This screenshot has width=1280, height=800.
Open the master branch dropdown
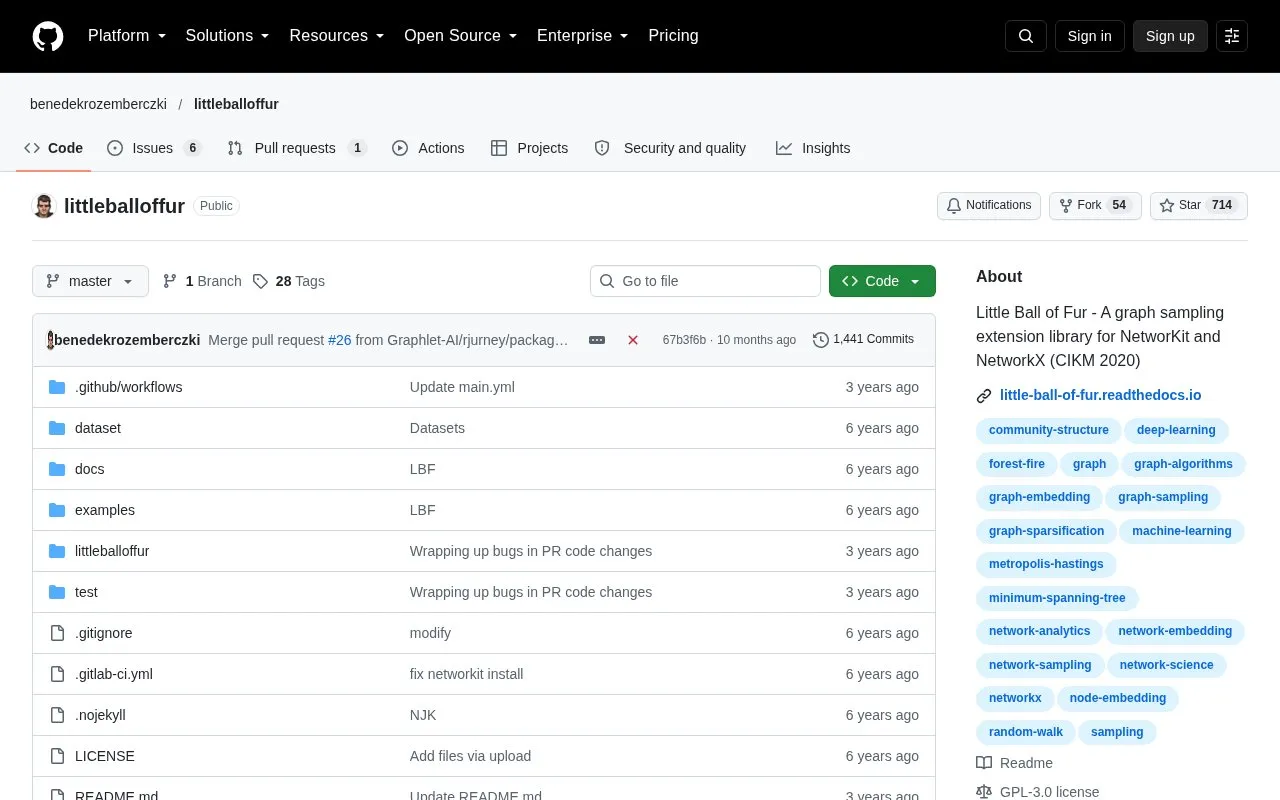click(90, 281)
